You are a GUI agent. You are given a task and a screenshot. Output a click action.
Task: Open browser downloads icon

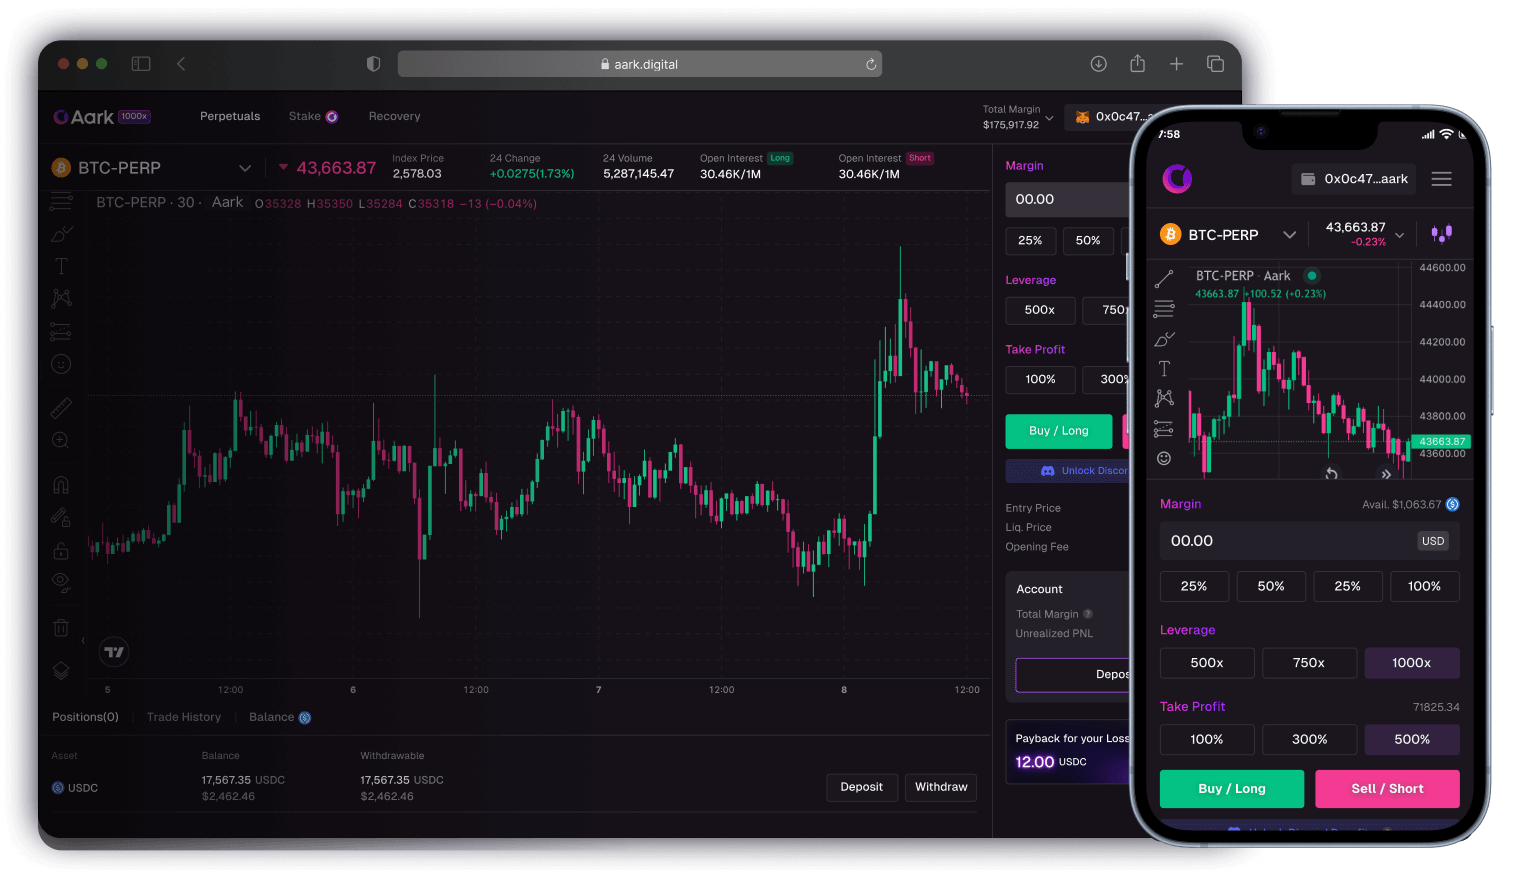click(x=1098, y=64)
